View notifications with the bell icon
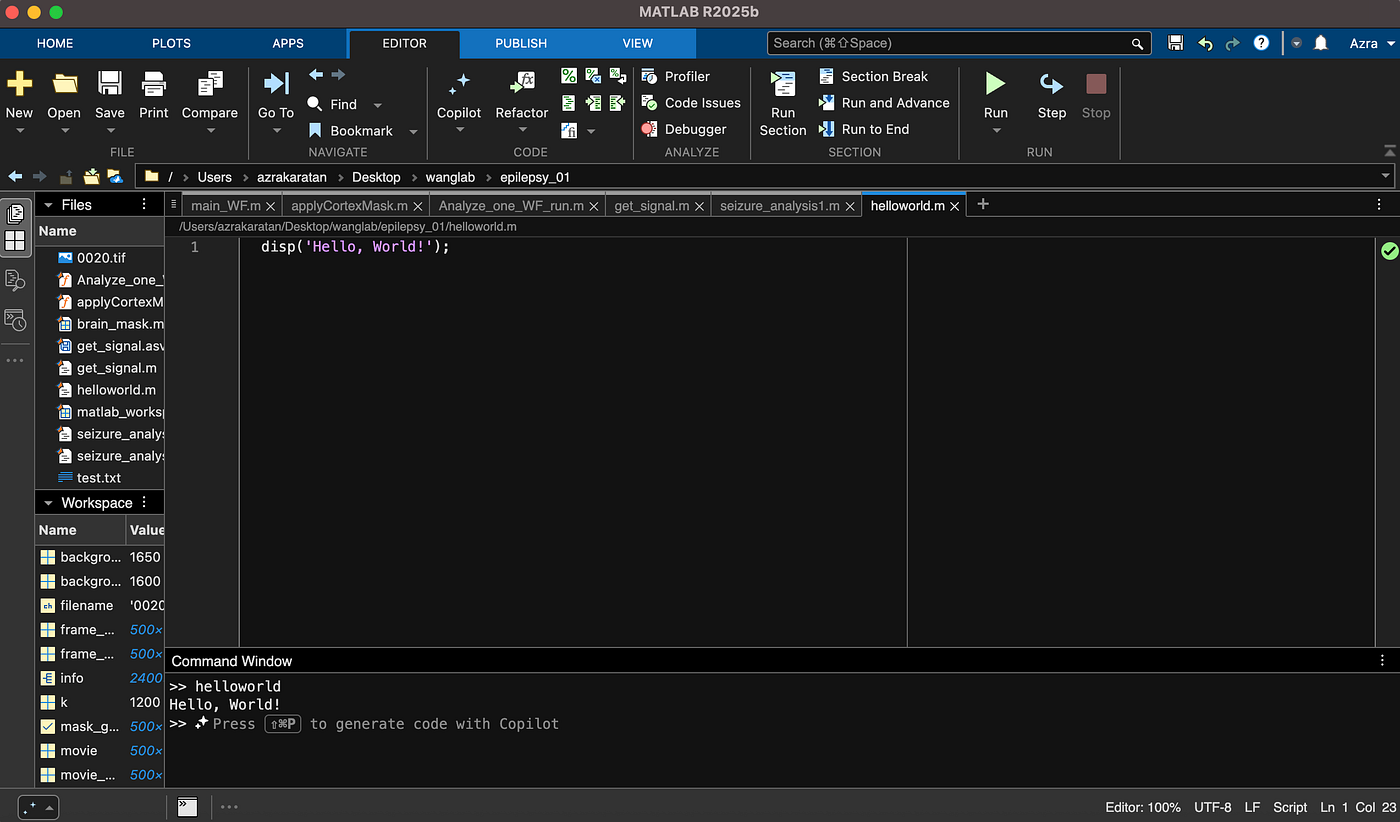Viewport: 1400px width, 822px height. 1321,43
